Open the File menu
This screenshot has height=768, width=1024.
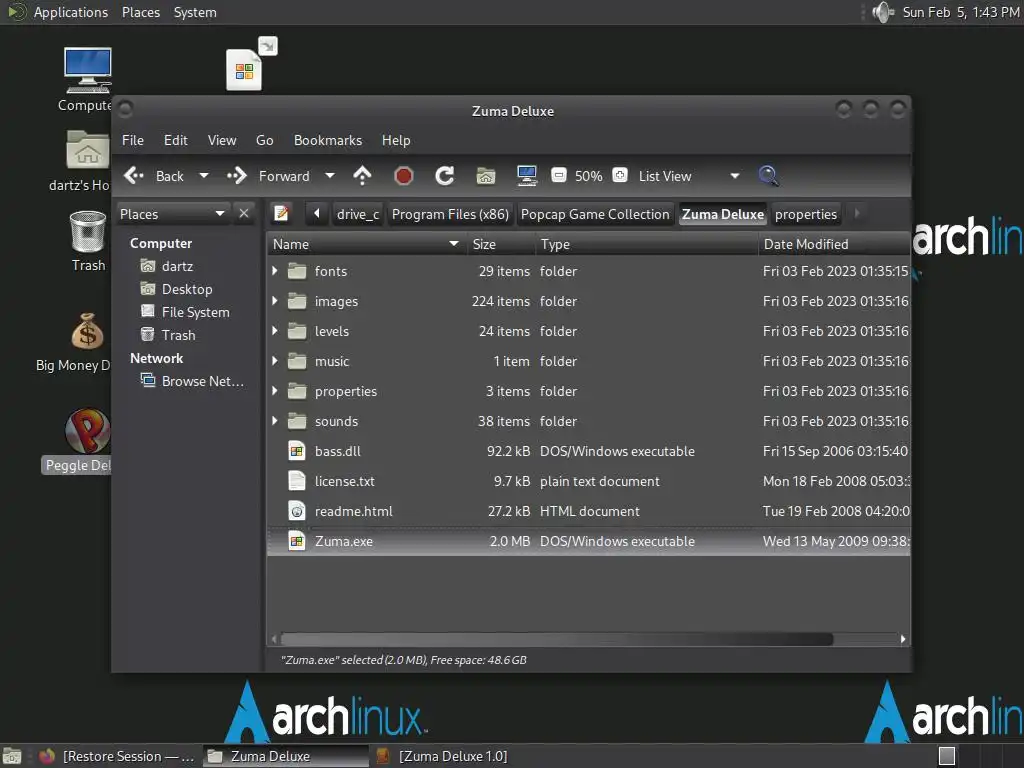point(133,140)
